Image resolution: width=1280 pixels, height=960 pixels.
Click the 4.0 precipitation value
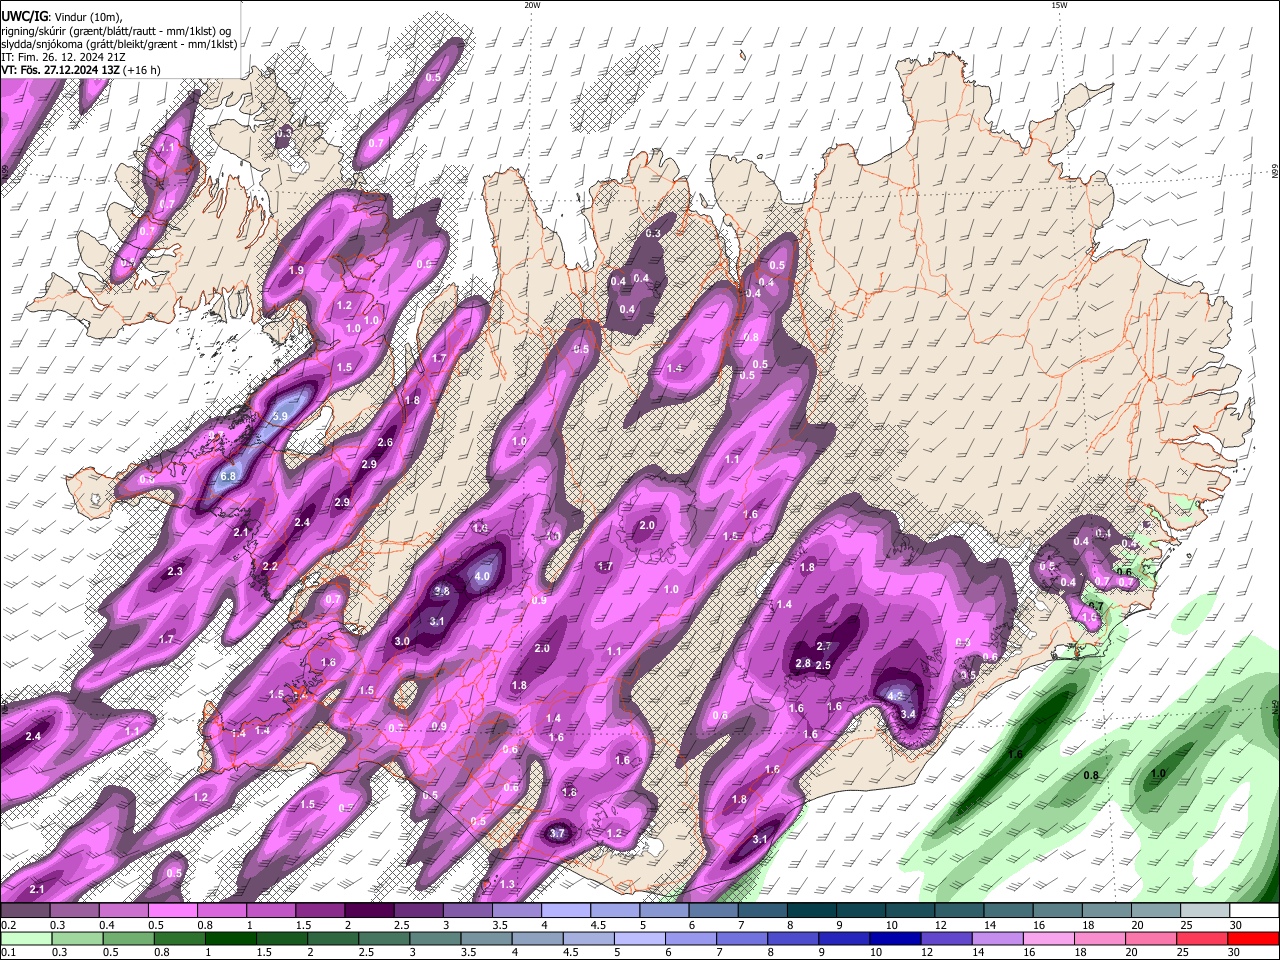point(482,577)
